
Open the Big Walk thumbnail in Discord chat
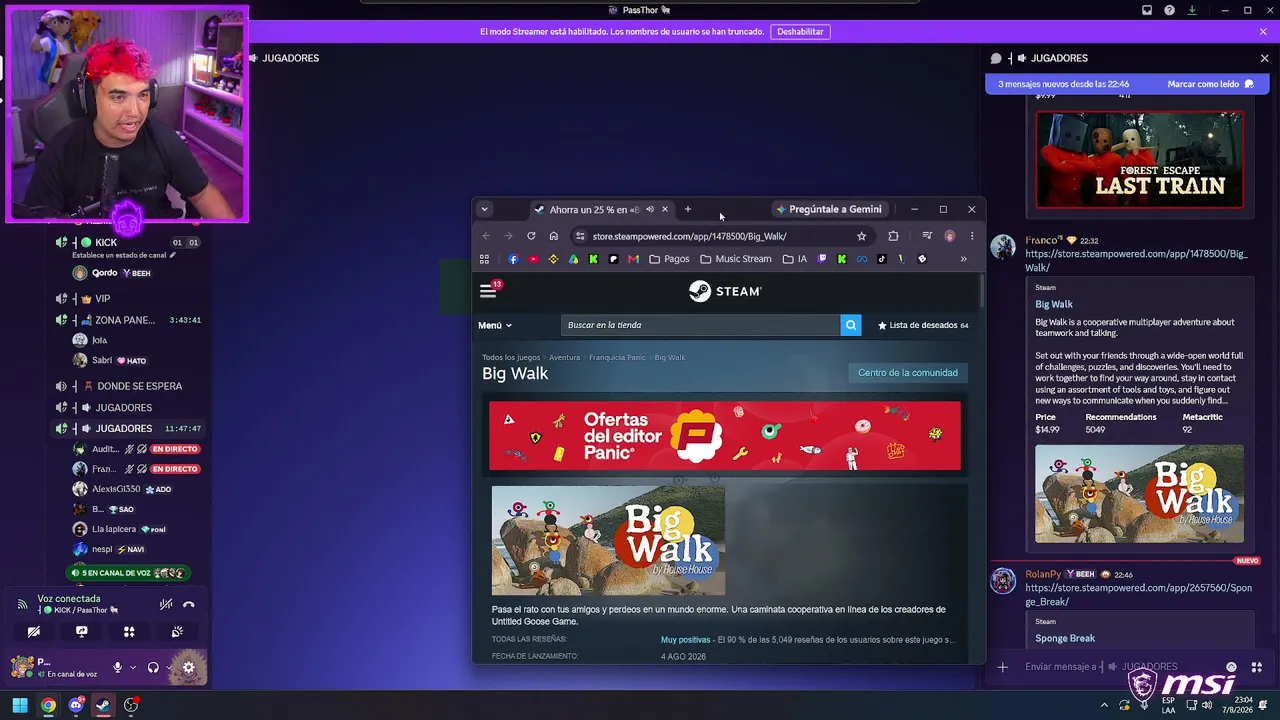pos(1139,494)
